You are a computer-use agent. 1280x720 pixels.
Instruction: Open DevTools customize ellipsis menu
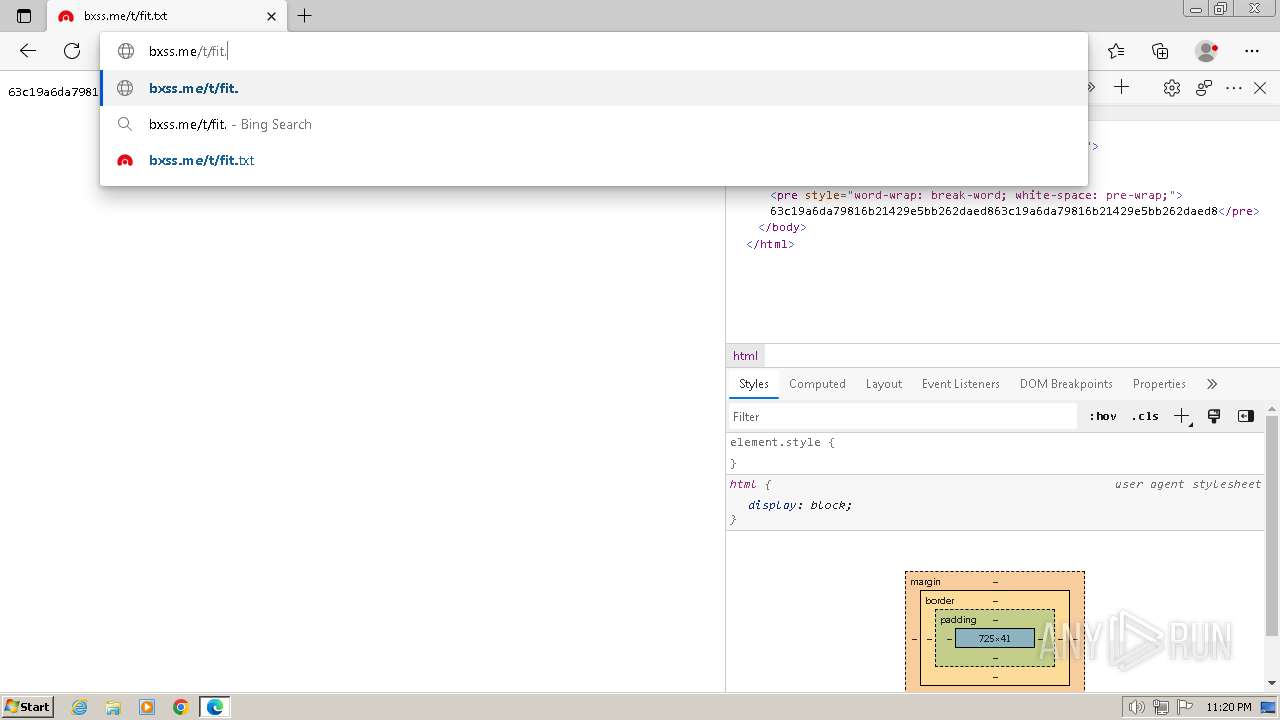[1234, 88]
